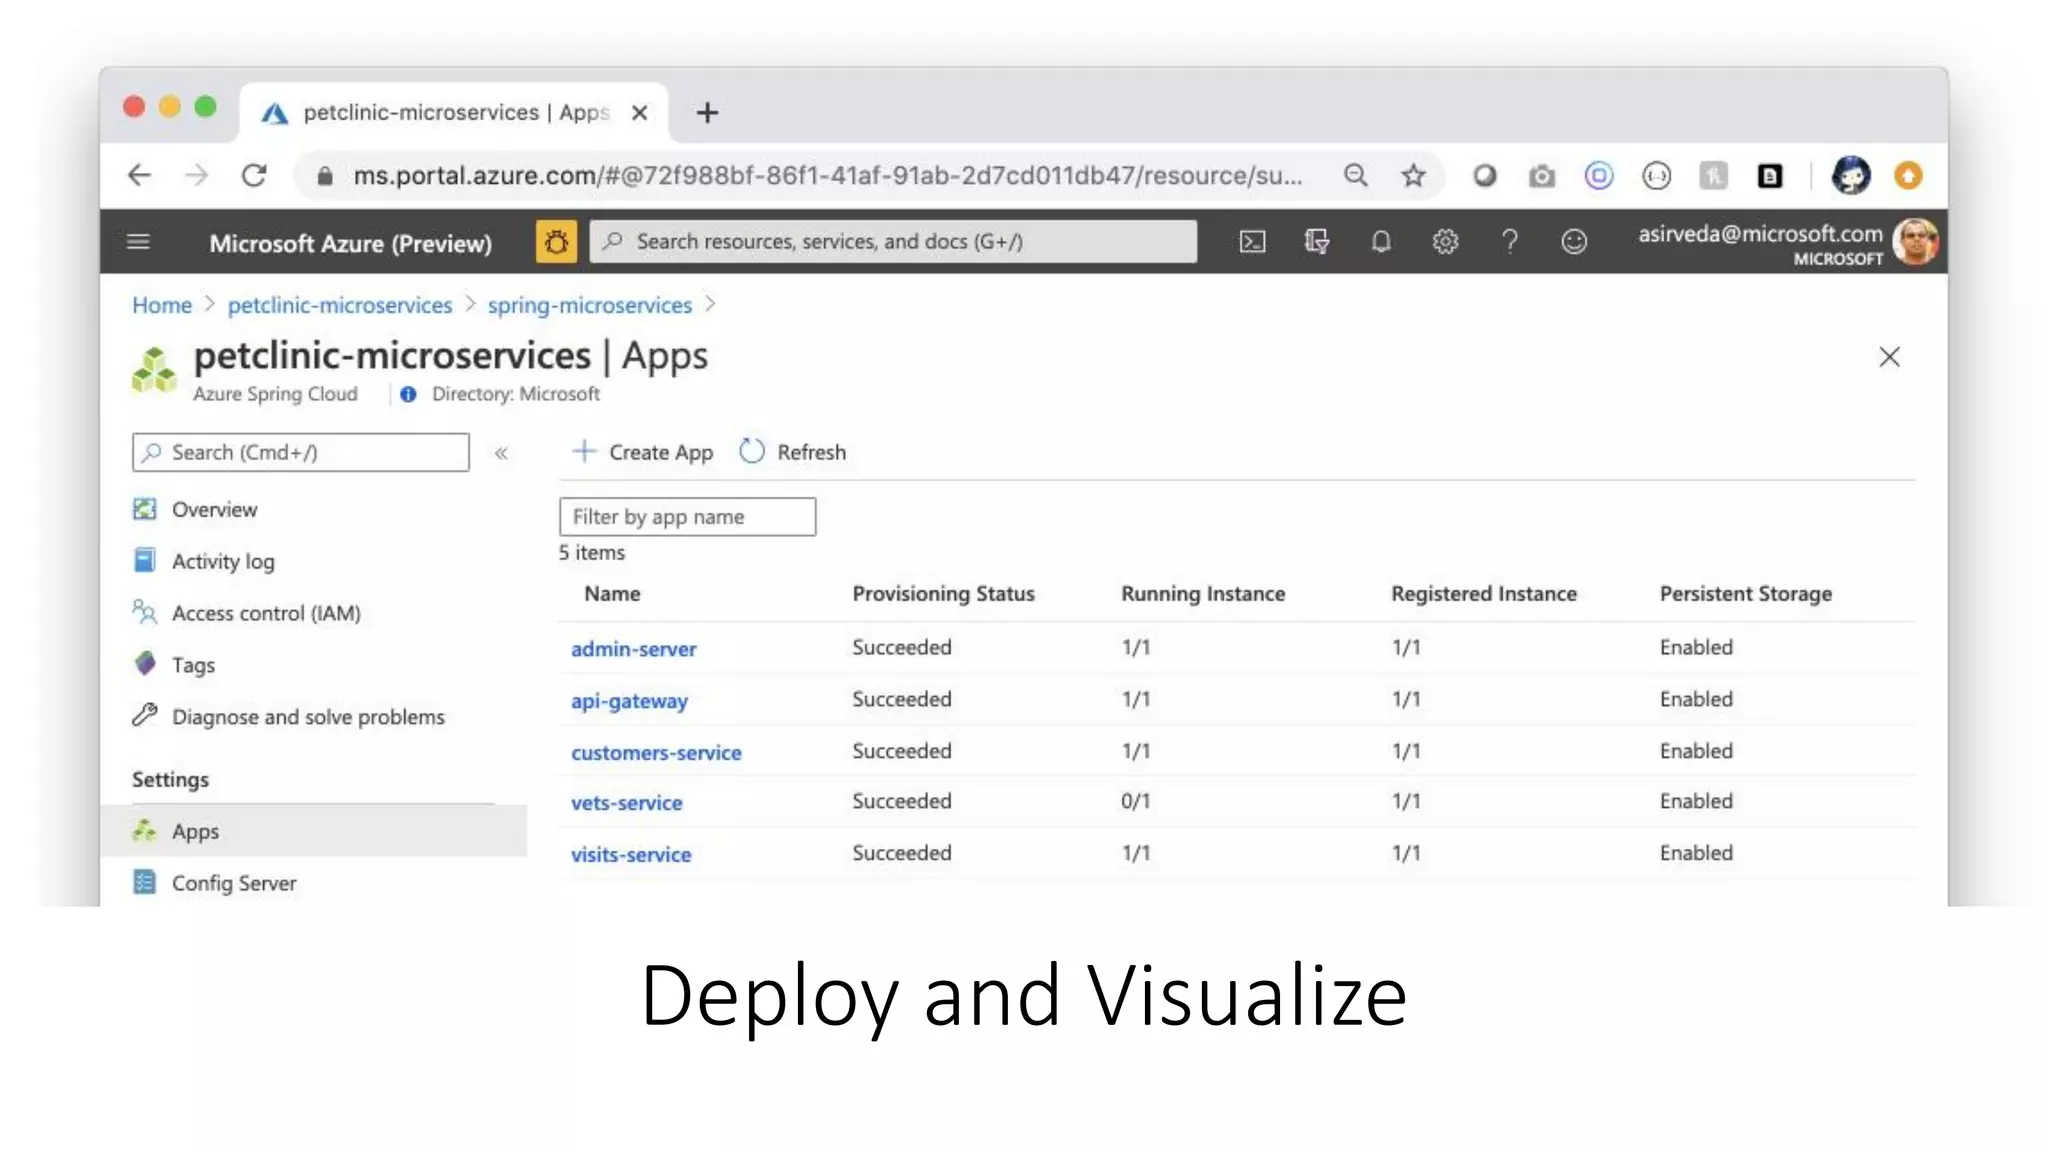Close the petclinic-microservices browser tab

pyautogui.click(x=640, y=113)
